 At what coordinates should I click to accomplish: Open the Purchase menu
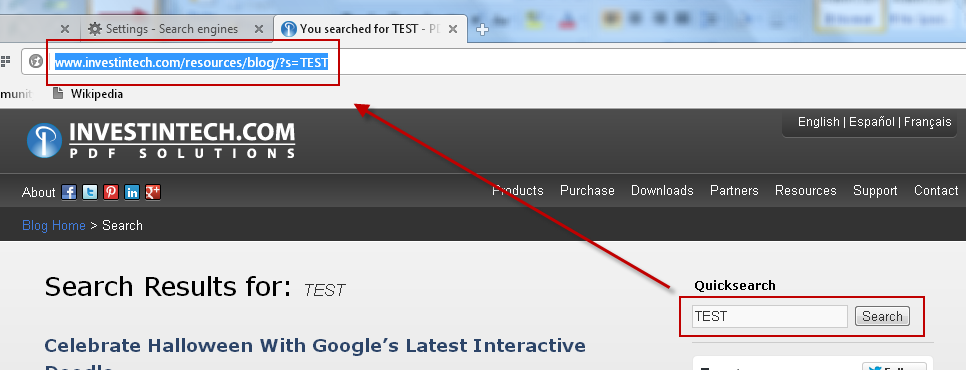coord(587,191)
